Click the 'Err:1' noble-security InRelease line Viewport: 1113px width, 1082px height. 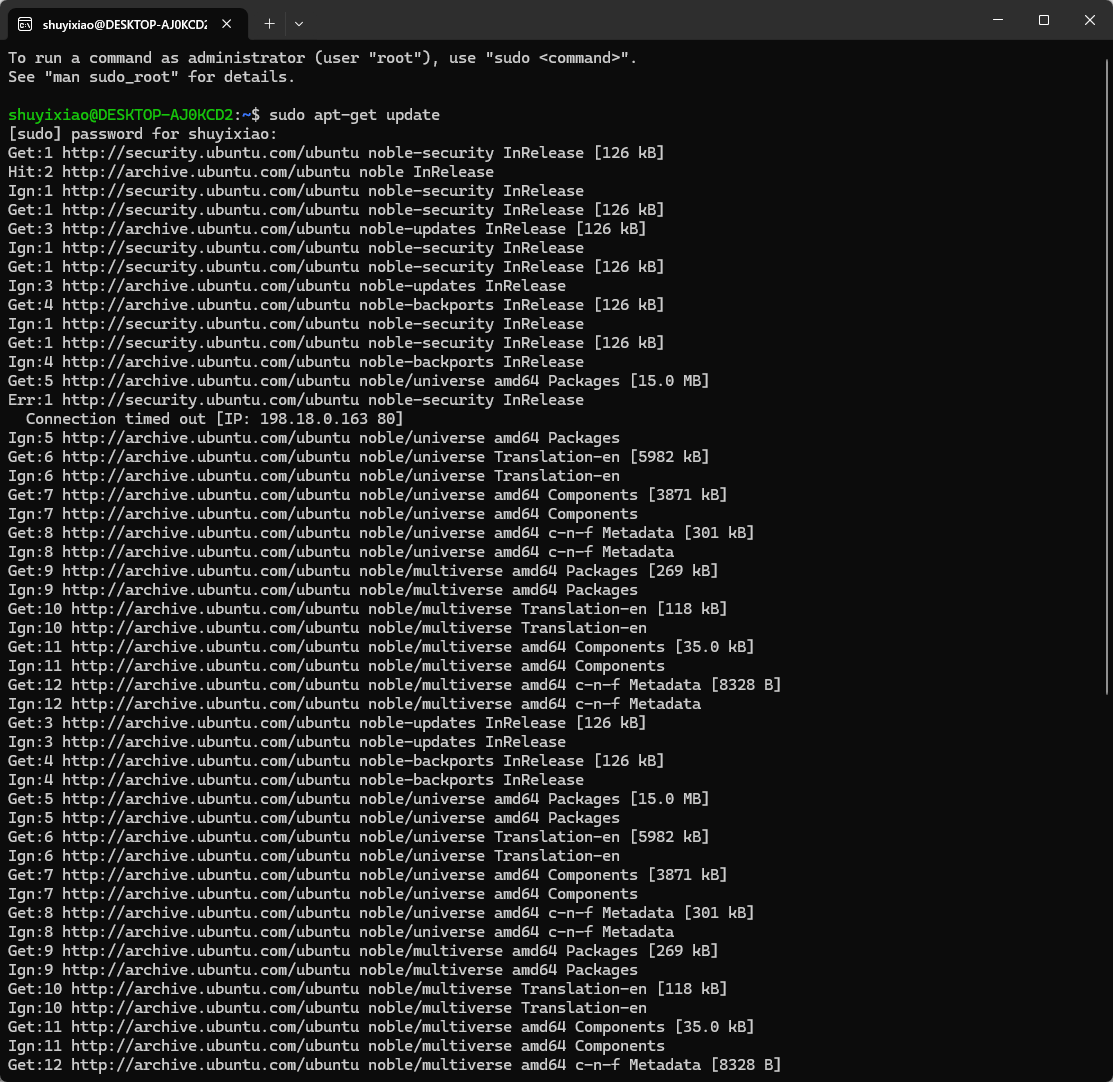(x=296, y=400)
